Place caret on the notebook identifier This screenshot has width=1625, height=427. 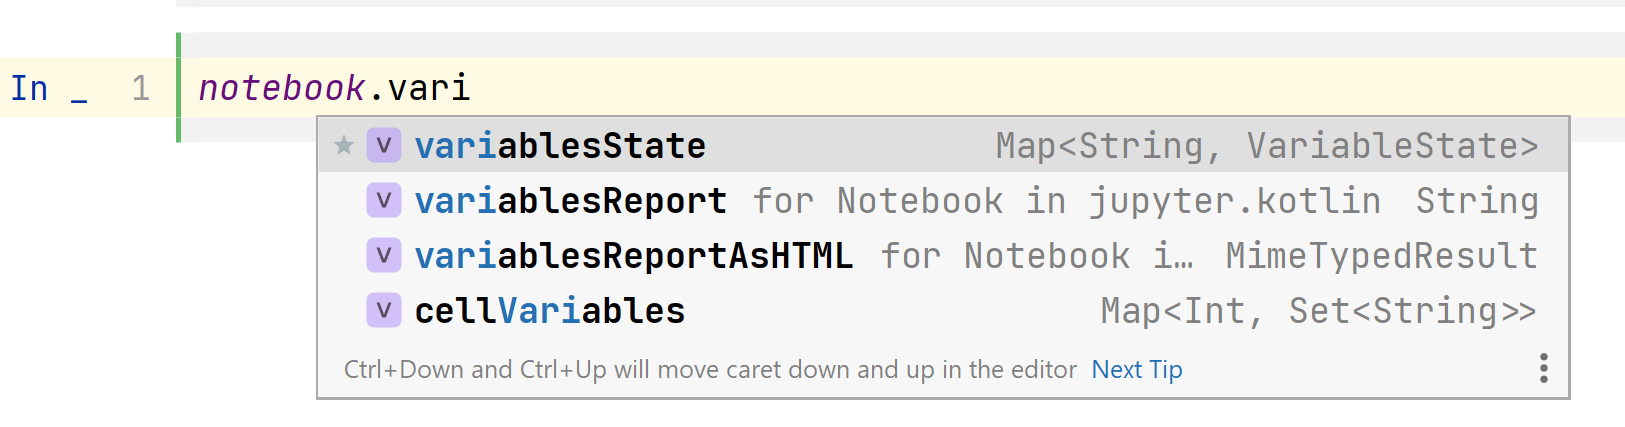(282, 89)
